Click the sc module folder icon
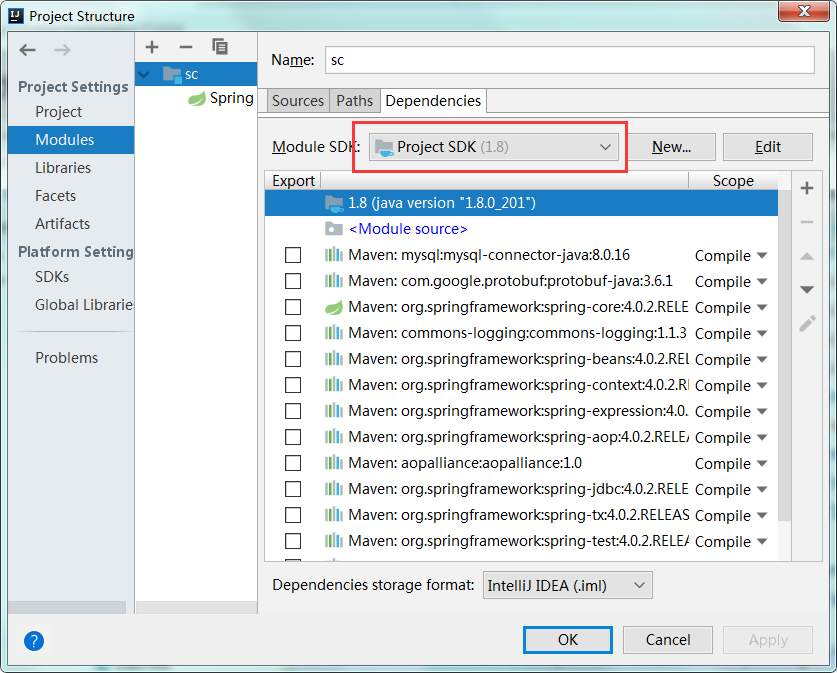This screenshot has height=673, width=837. coord(172,74)
